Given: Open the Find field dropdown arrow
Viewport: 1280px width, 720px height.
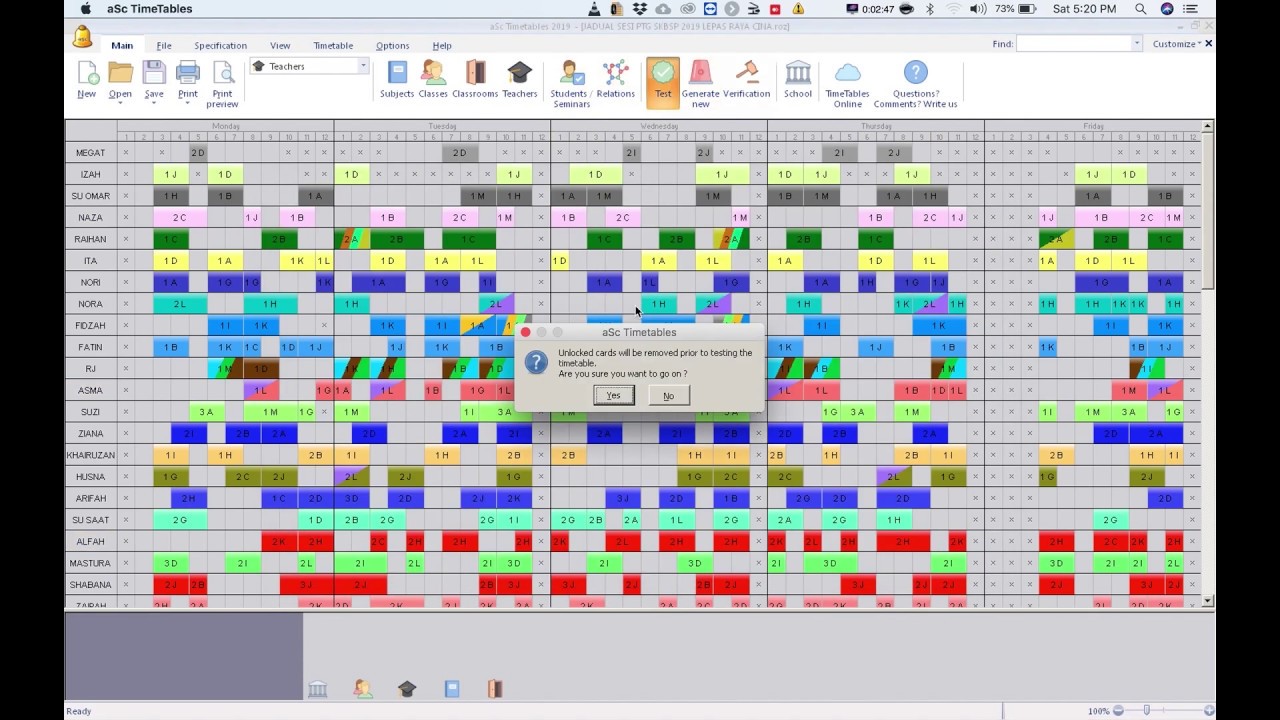Looking at the screenshot, I should pos(1136,44).
